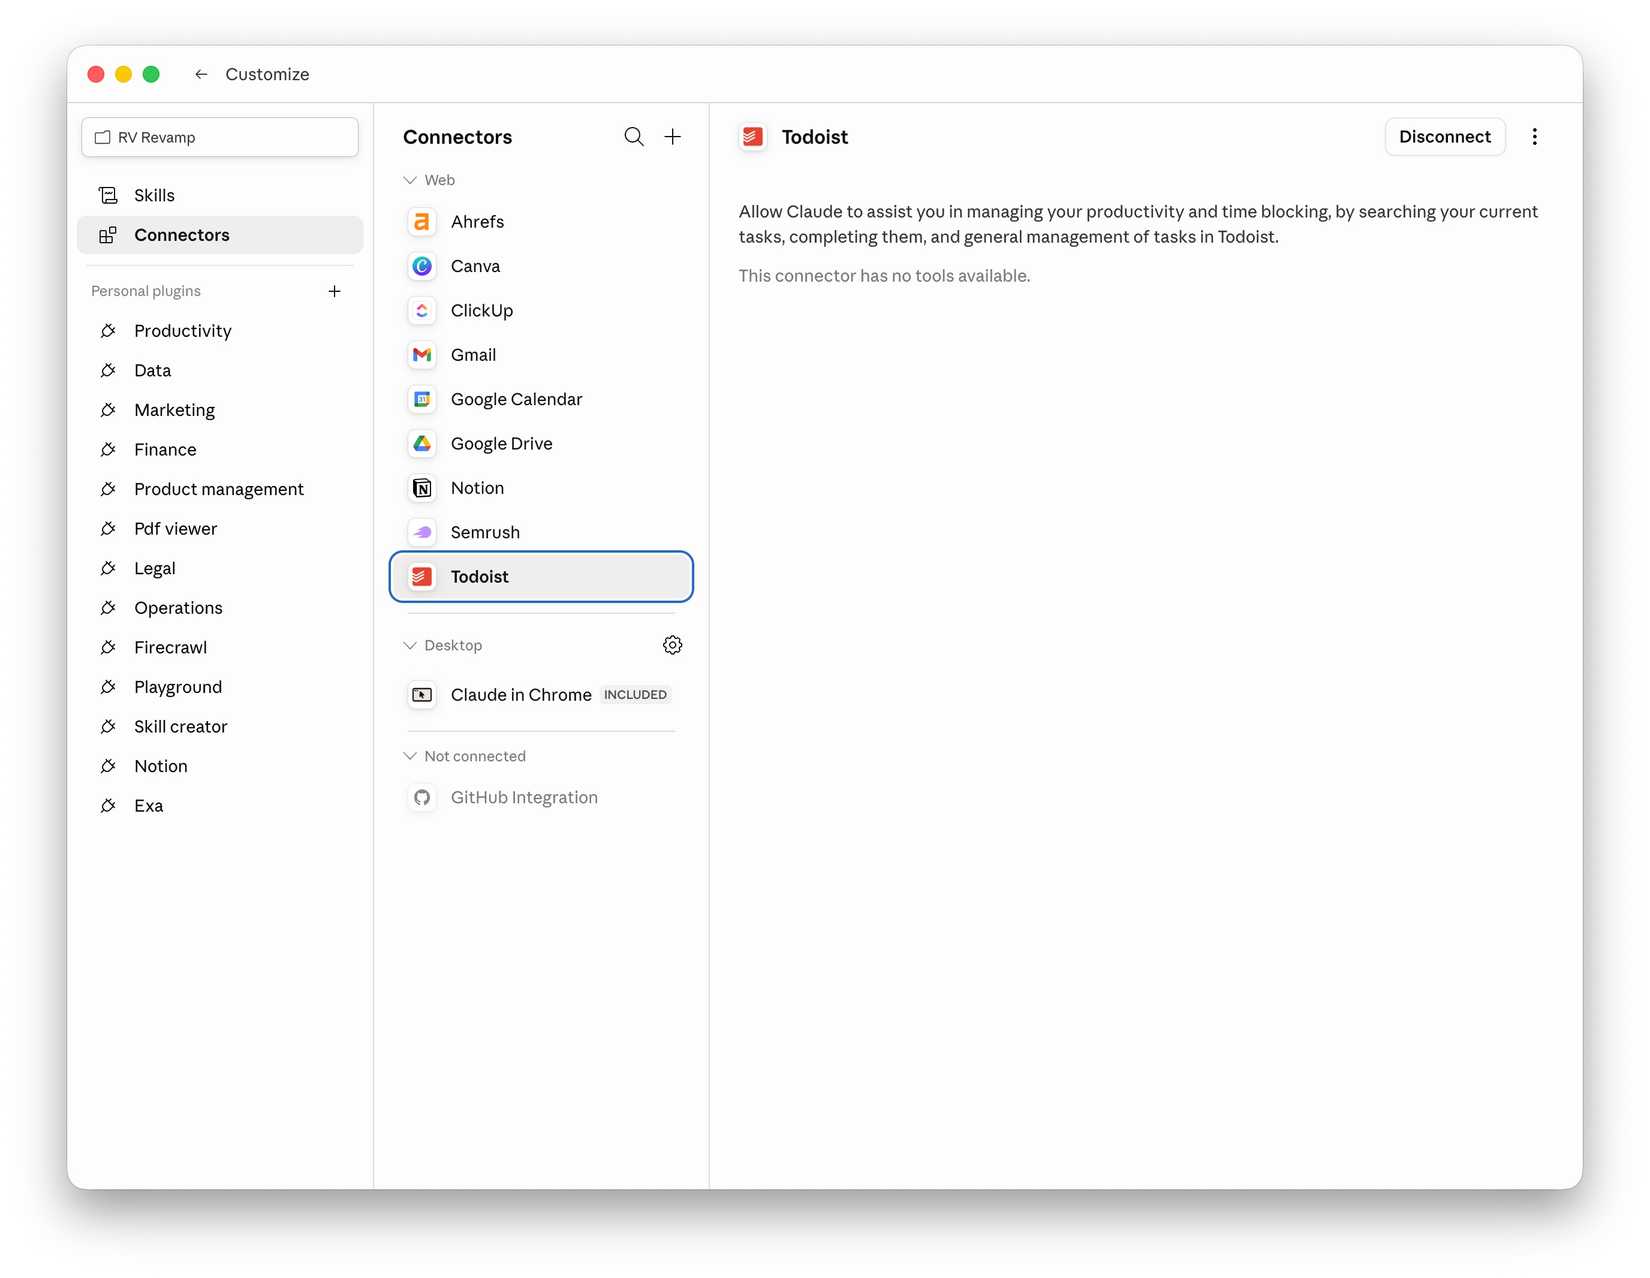Click the Skills icon in sidebar
1650x1278 pixels.
click(x=108, y=195)
